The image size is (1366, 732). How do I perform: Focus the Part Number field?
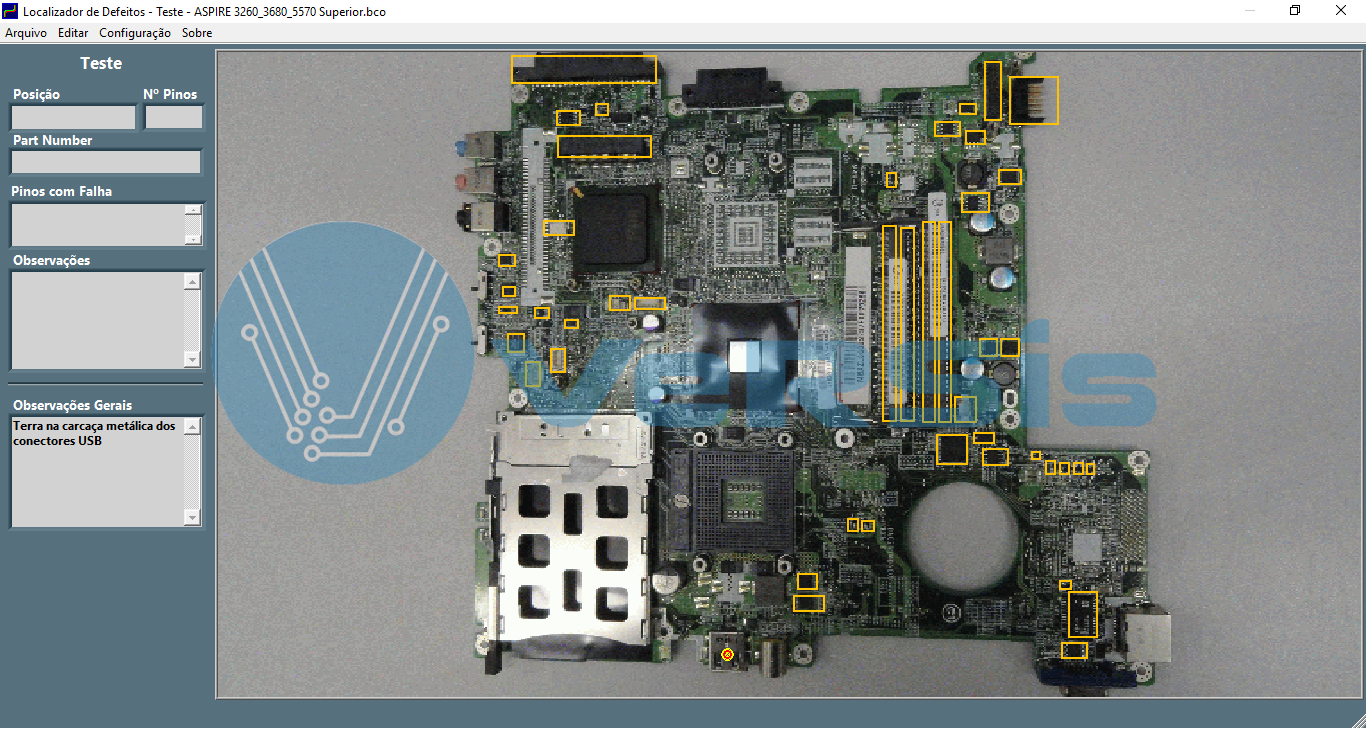coord(106,162)
